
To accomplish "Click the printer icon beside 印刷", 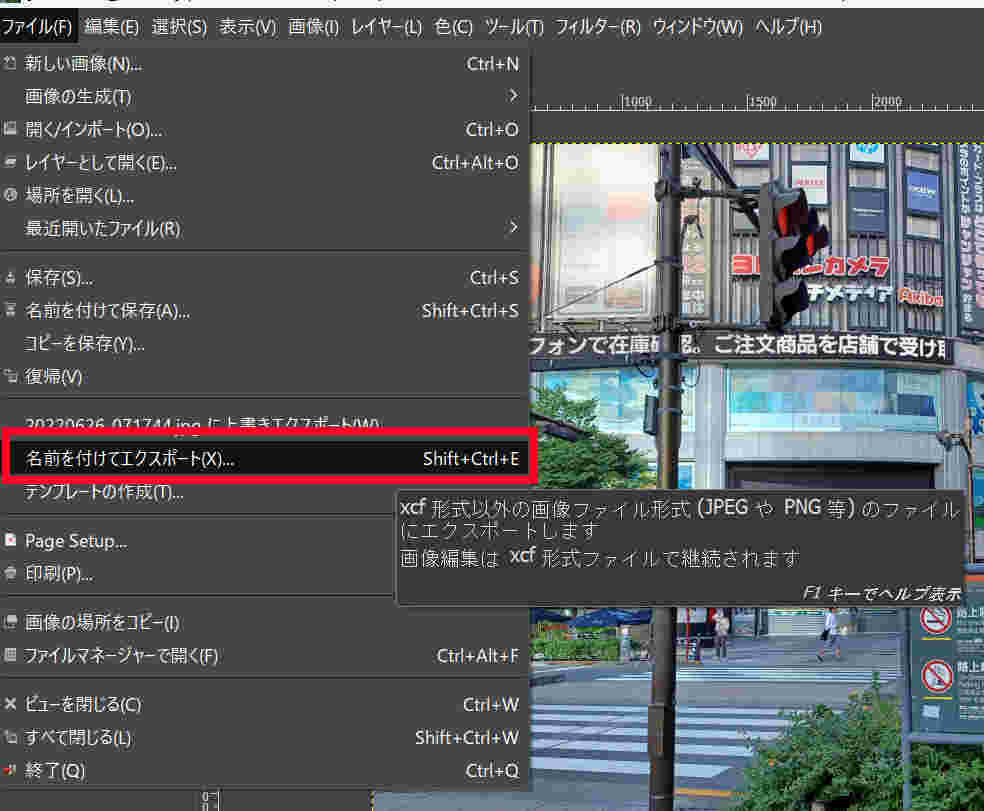I will (x=10, y=574).
